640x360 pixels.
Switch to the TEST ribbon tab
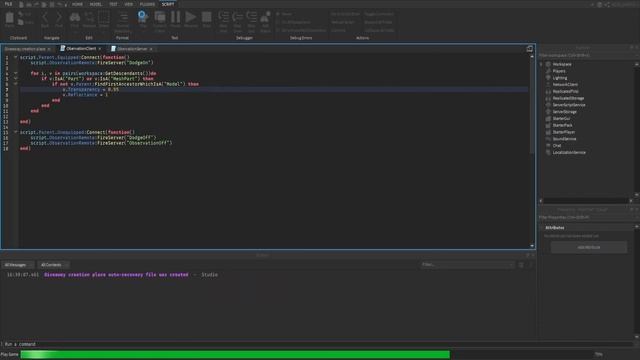(x=113, y=4)
